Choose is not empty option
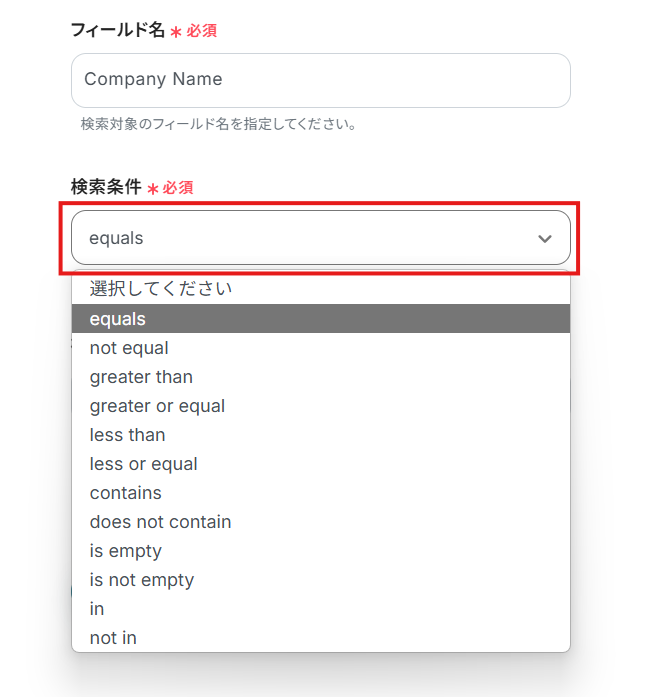The width and height of the screenshot is (646, 697). pos(321,579)
